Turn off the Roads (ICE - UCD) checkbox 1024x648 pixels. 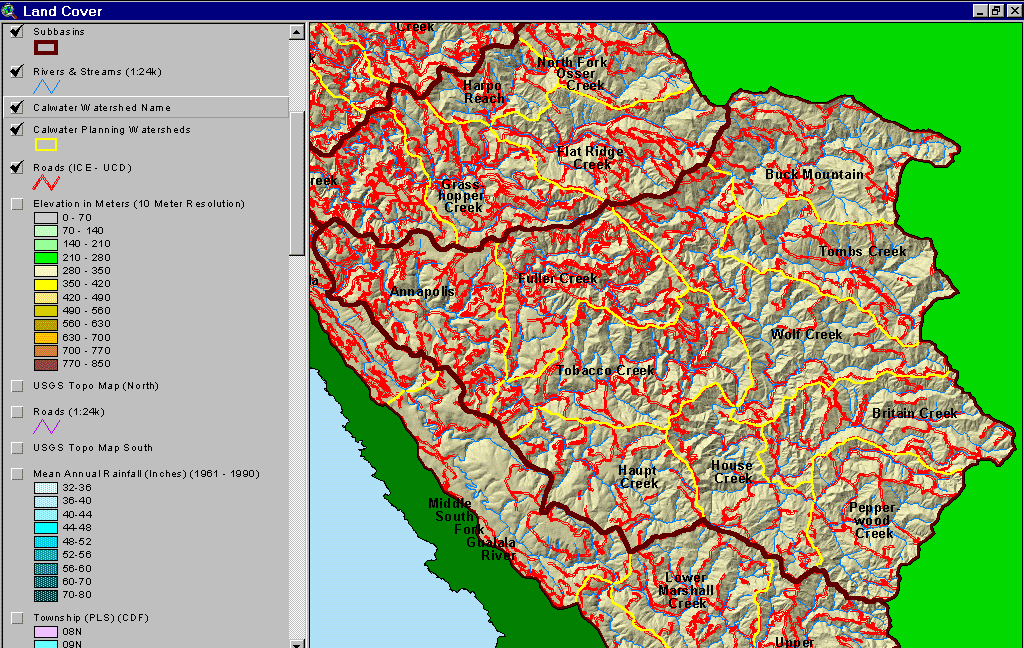[x=17, y=167]
